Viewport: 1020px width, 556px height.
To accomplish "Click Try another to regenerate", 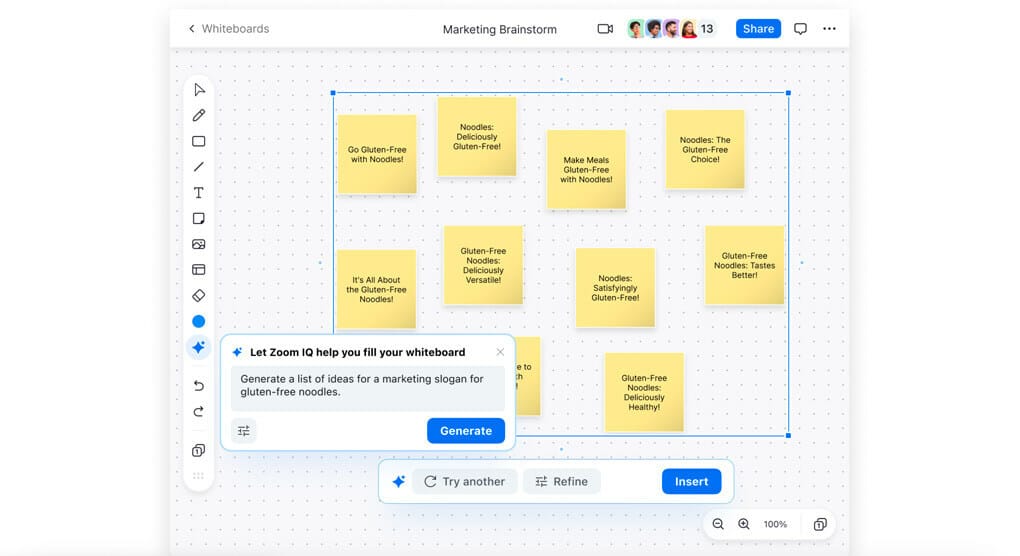I will (x=464, y=481).
